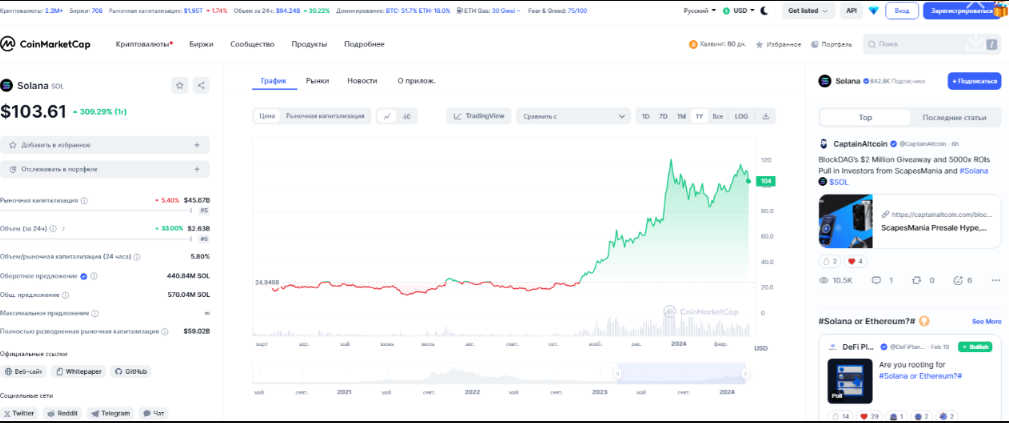Image resolution: width=1009 pixels, height=423 pixels.
Task: Open Избранное watchlist in header
Action: [x=778, y=44]
